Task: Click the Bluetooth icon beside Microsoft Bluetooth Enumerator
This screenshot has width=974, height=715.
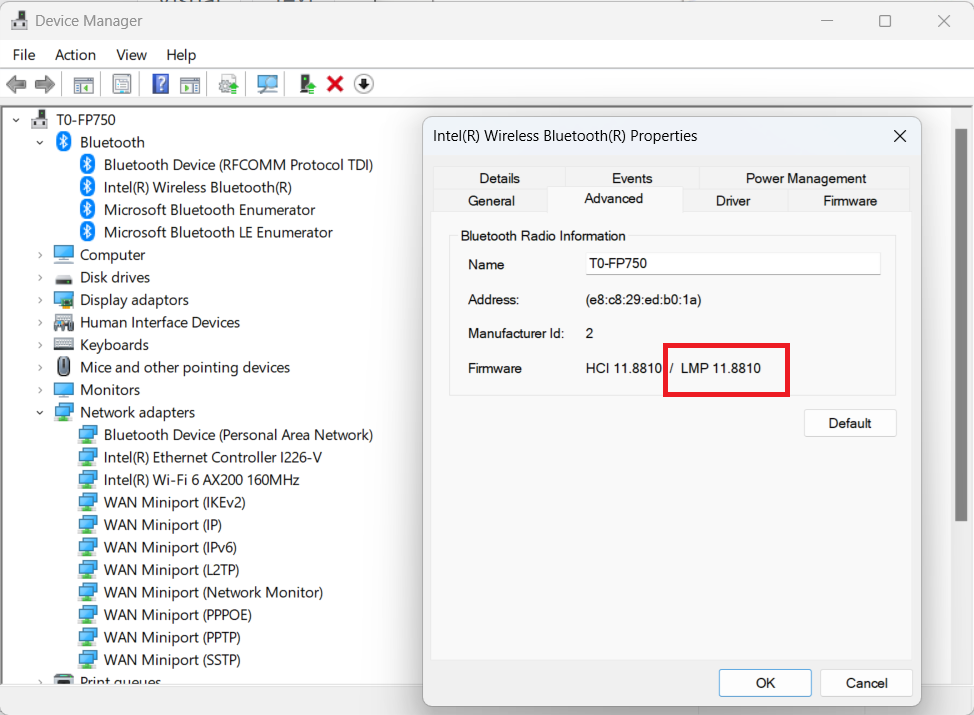Action: click(x=88, y=209)
